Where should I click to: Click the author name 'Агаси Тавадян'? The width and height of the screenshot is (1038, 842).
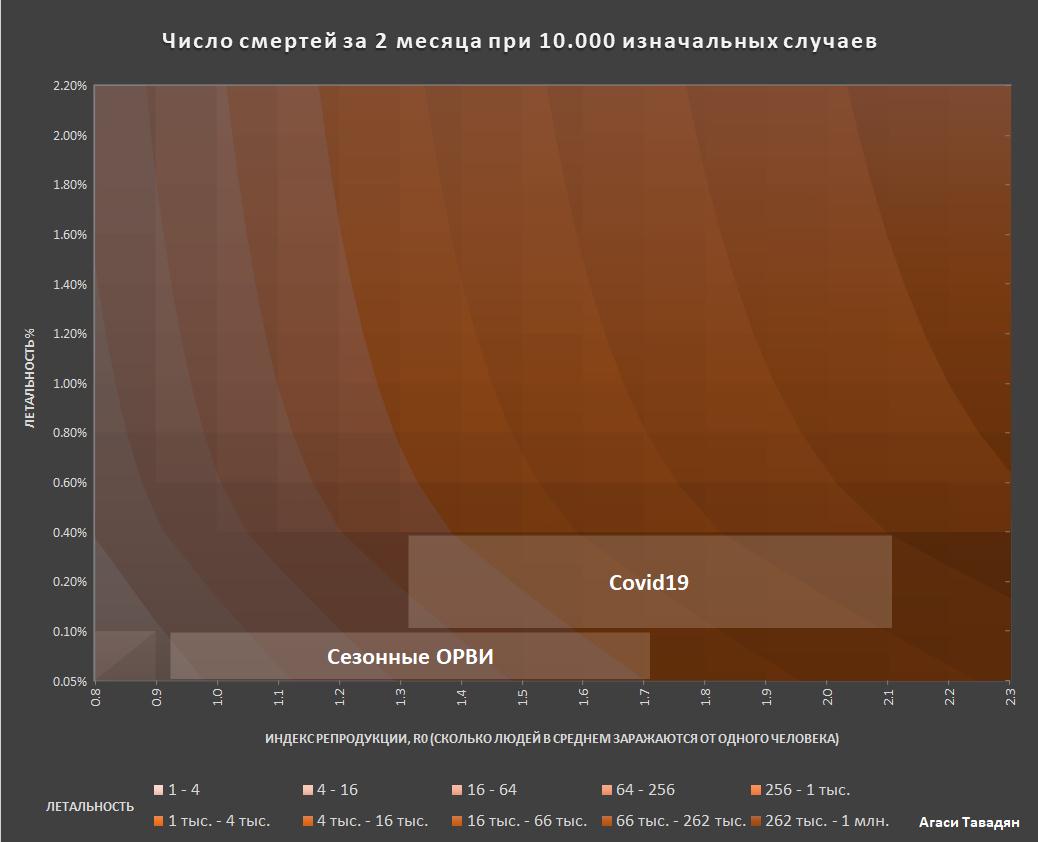[968, 822]
